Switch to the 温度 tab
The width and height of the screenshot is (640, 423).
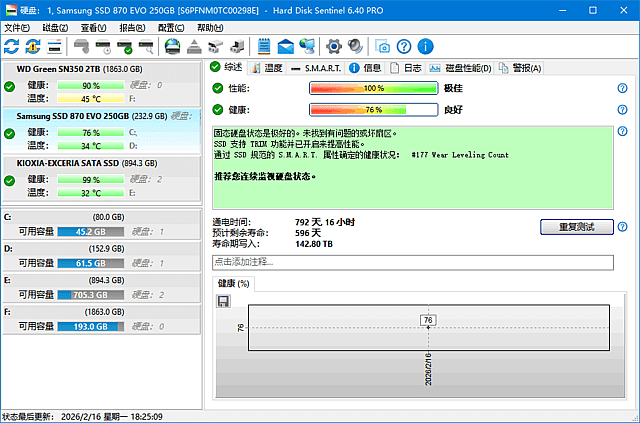267,68
